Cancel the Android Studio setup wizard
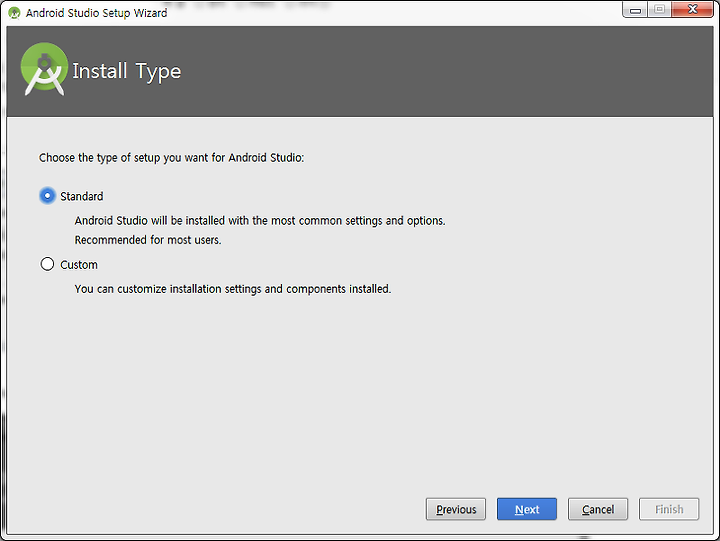Screen dimensions: 720x541 597,509
